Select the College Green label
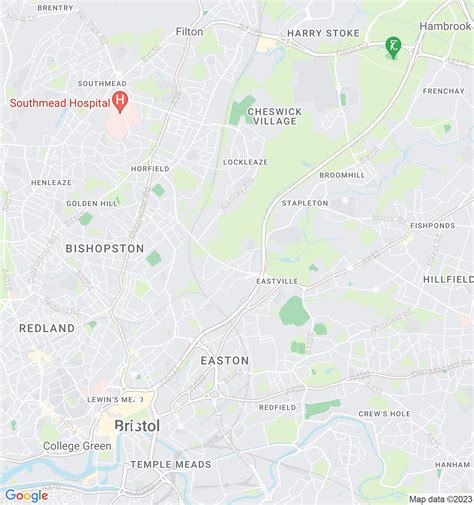This screenshot has height=505, width=474. tap(77, 446)
